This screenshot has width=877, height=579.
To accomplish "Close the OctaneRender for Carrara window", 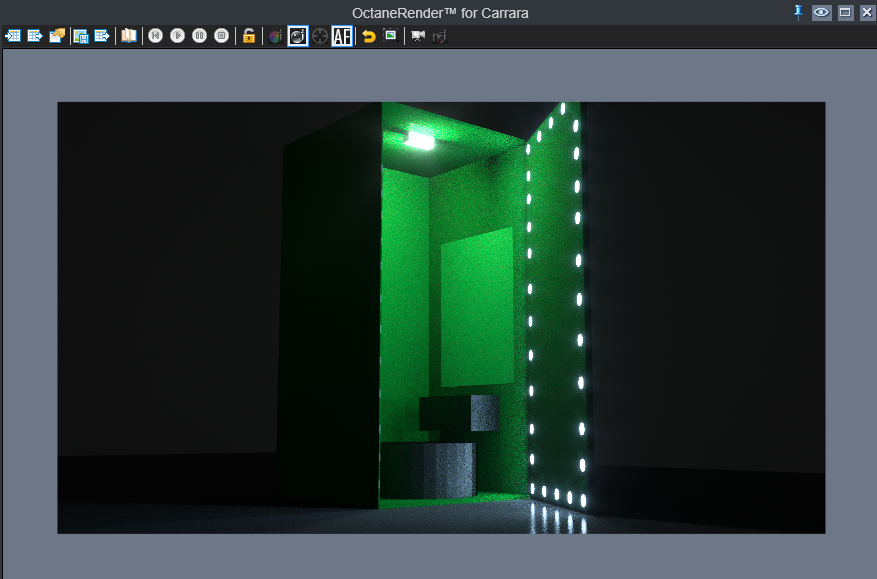I will click(x=867, y=12).
